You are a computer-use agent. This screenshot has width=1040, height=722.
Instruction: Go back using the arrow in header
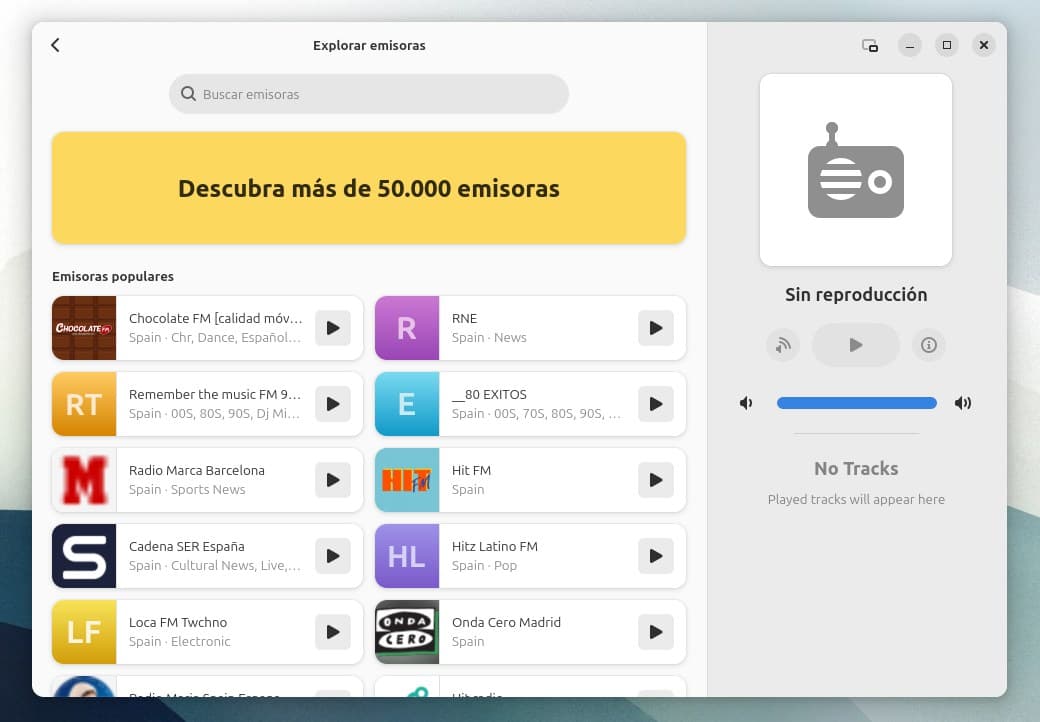pyautogui.click(x=55, y=45)
